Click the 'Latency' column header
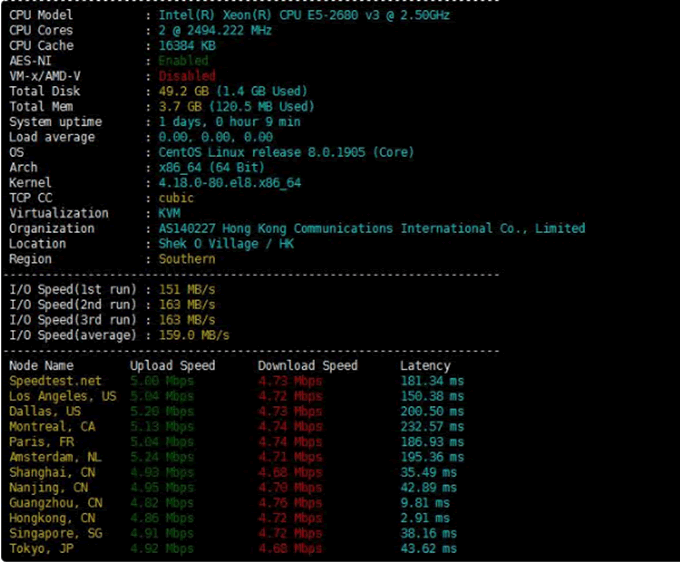 tap(425, 366)
